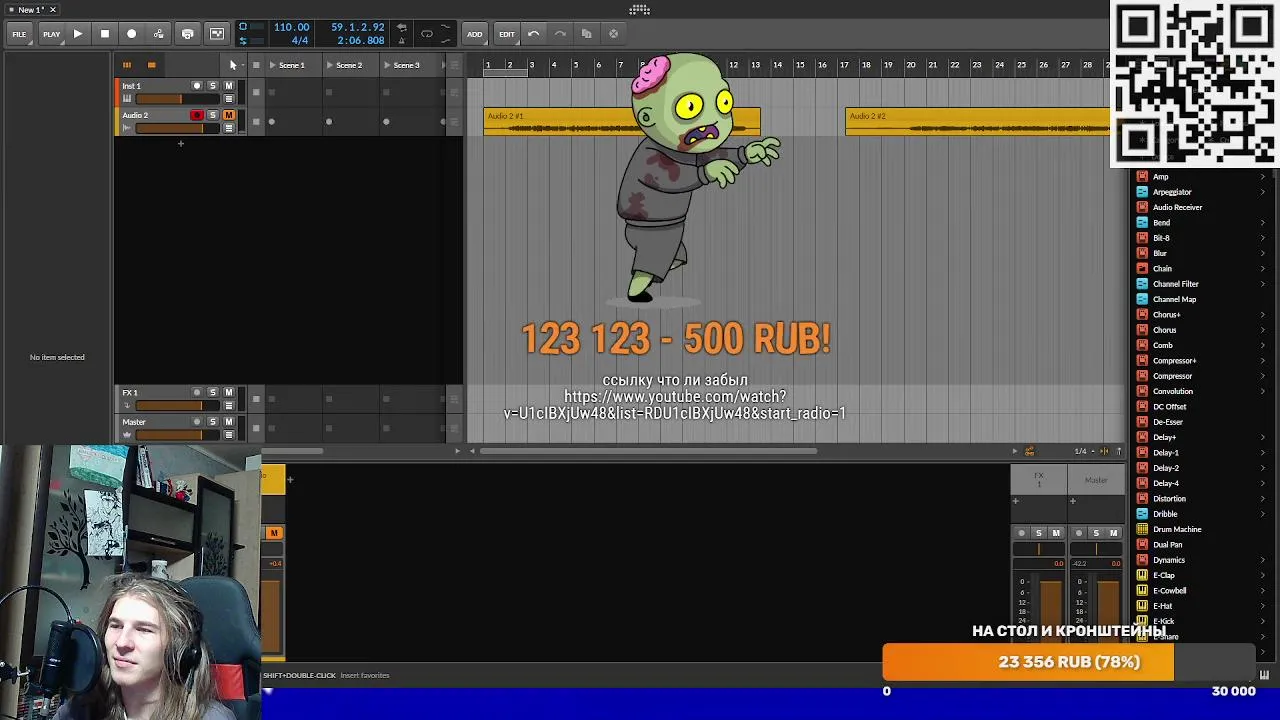
Task: Open the EDIT menu dropdown
Action: click(x=507, y=34)
